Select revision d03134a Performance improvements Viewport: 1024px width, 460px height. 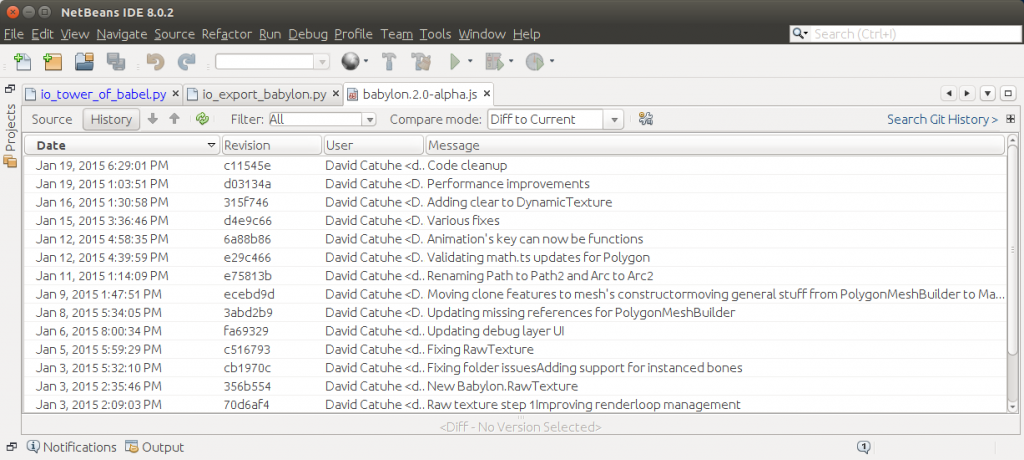tap(515, 184)
